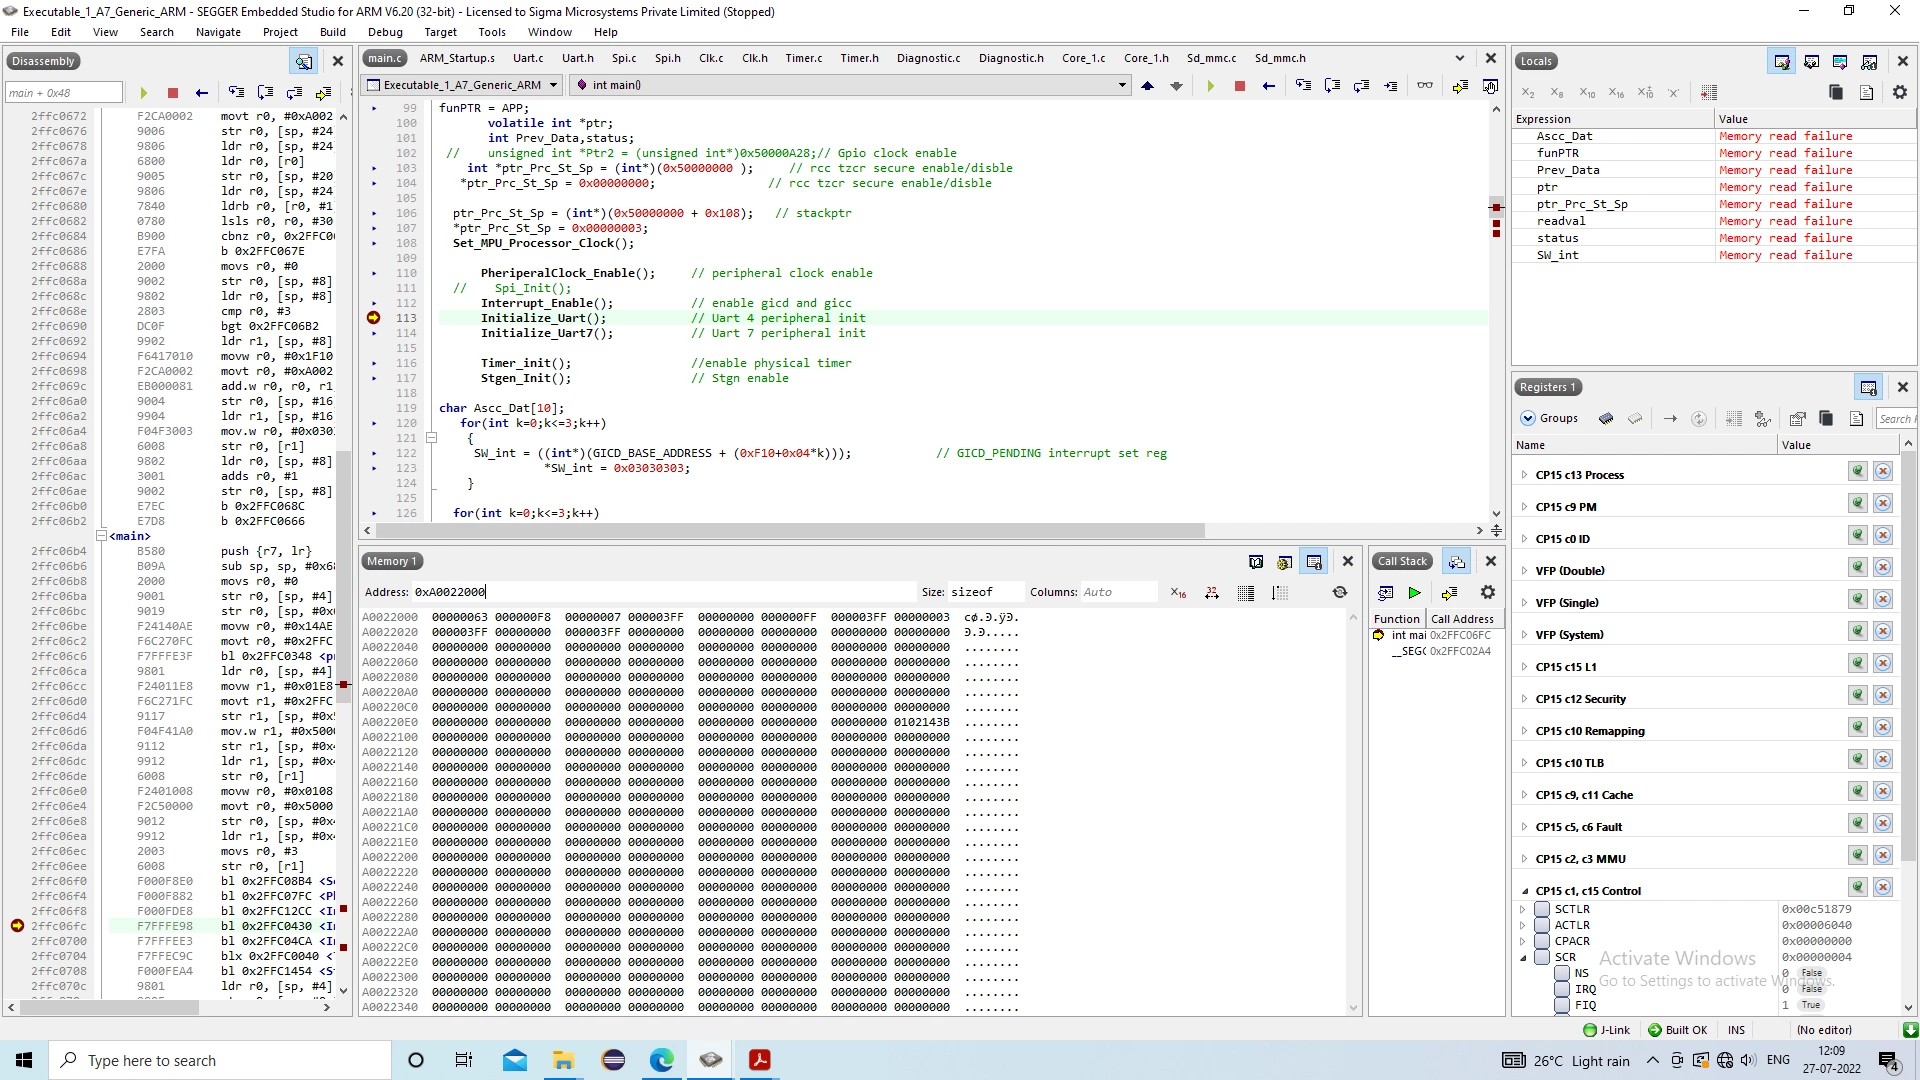Click the Windows Start button
1920x1080 pixels.
(x=24, y=1060)
